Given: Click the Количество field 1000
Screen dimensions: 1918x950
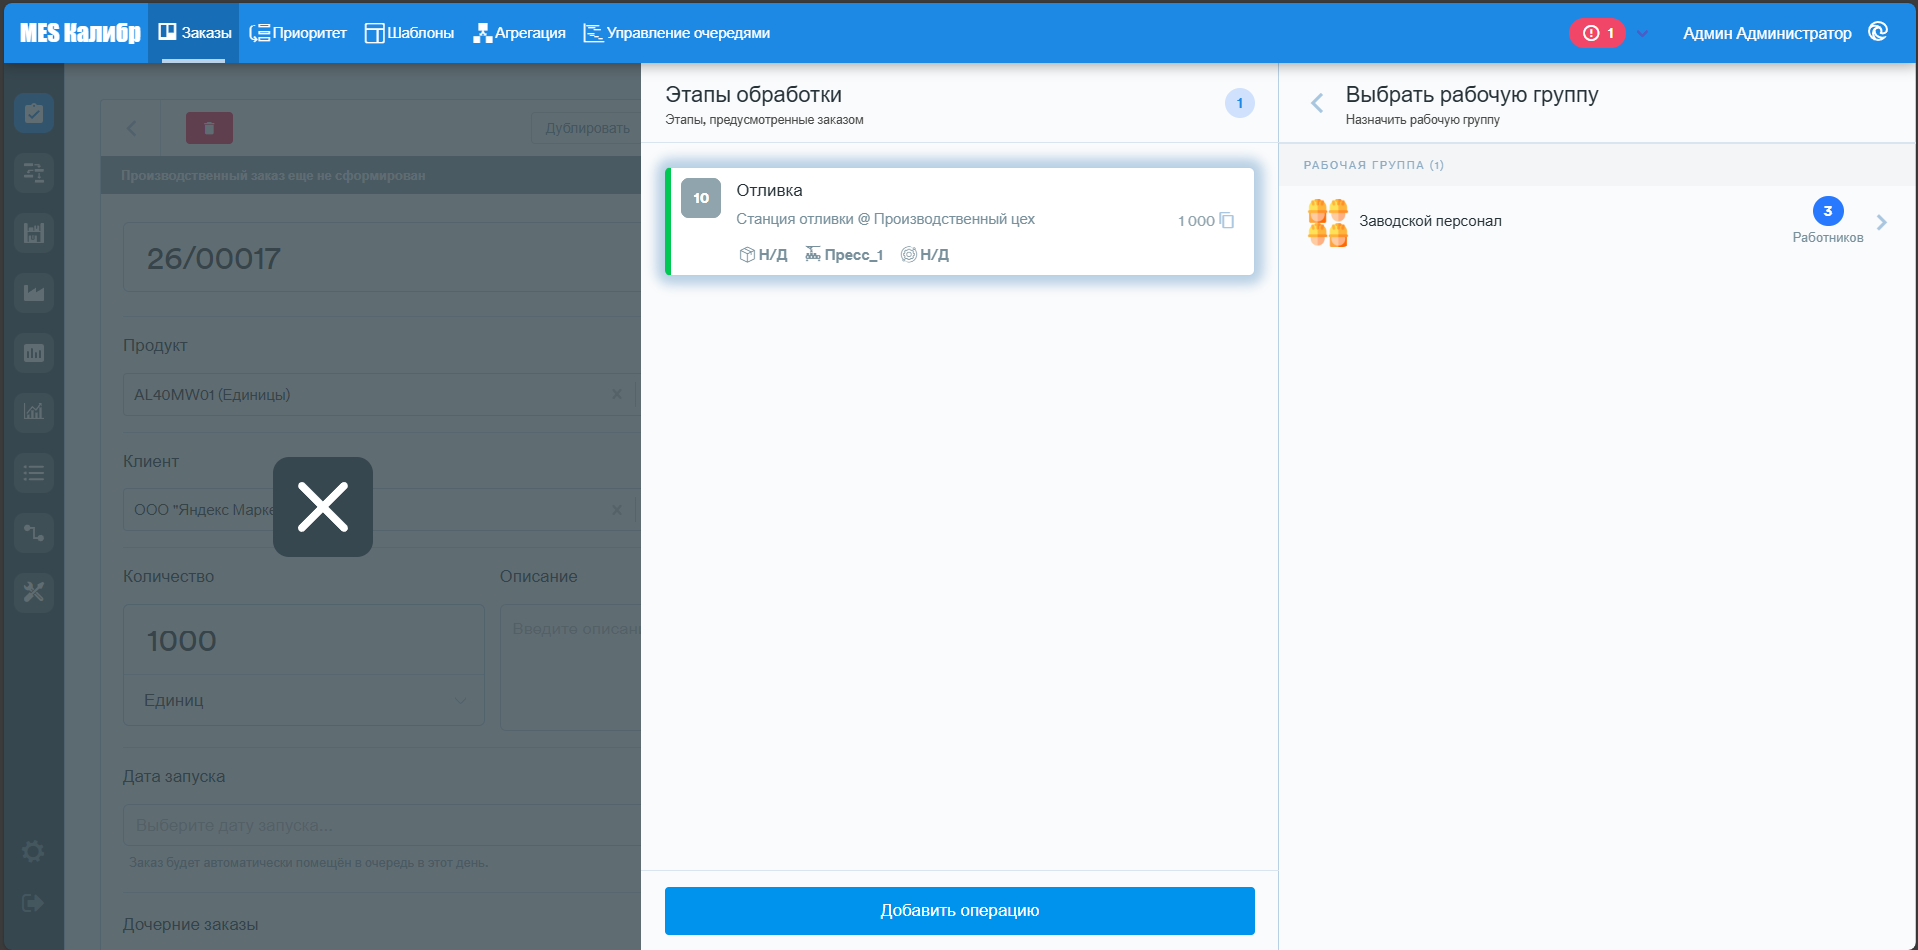Looking at the screenshot, I should point(304,640).
